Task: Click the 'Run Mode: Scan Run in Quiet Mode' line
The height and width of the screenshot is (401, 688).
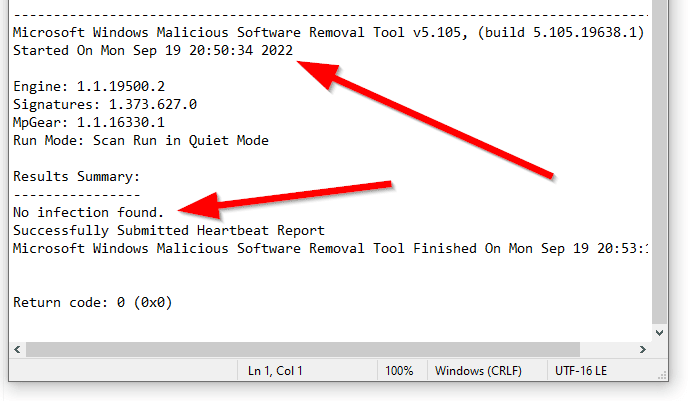Action: (x=141, y=140)
